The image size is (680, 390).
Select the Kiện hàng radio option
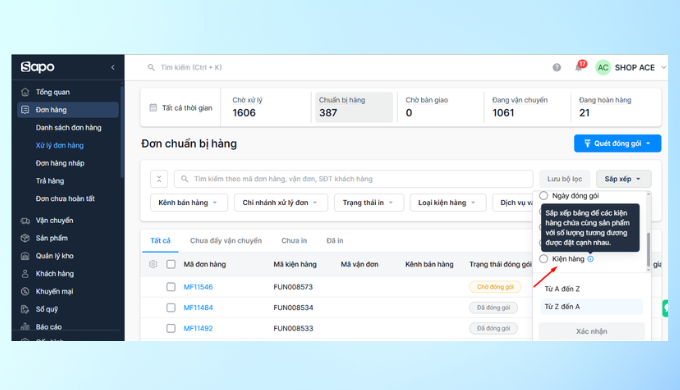[543, 259]
